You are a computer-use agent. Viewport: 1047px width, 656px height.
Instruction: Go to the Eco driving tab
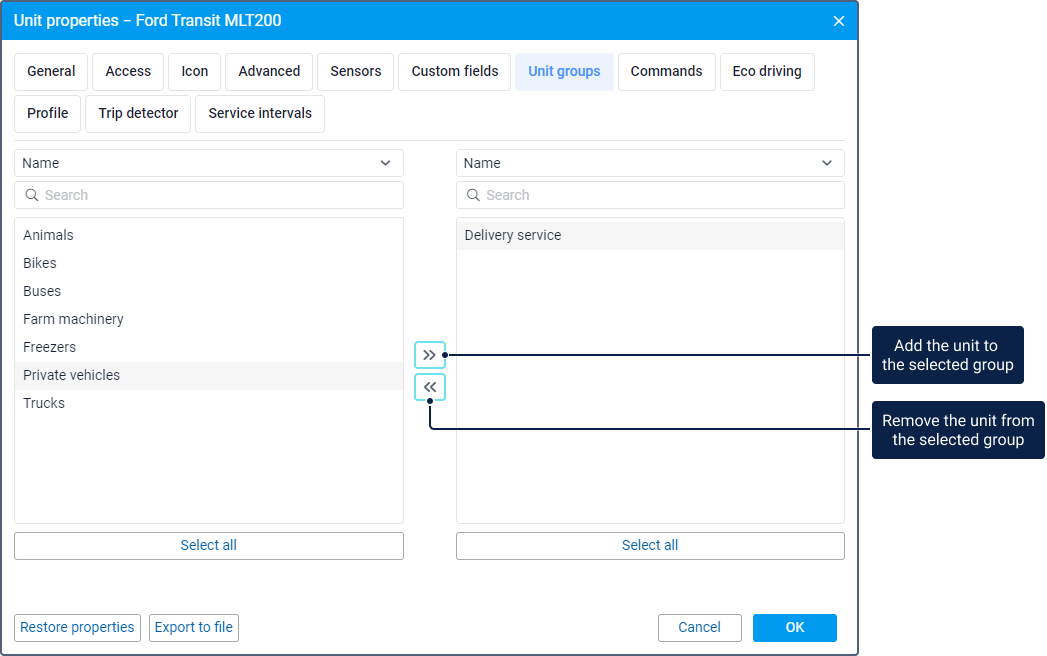[766, 72]
